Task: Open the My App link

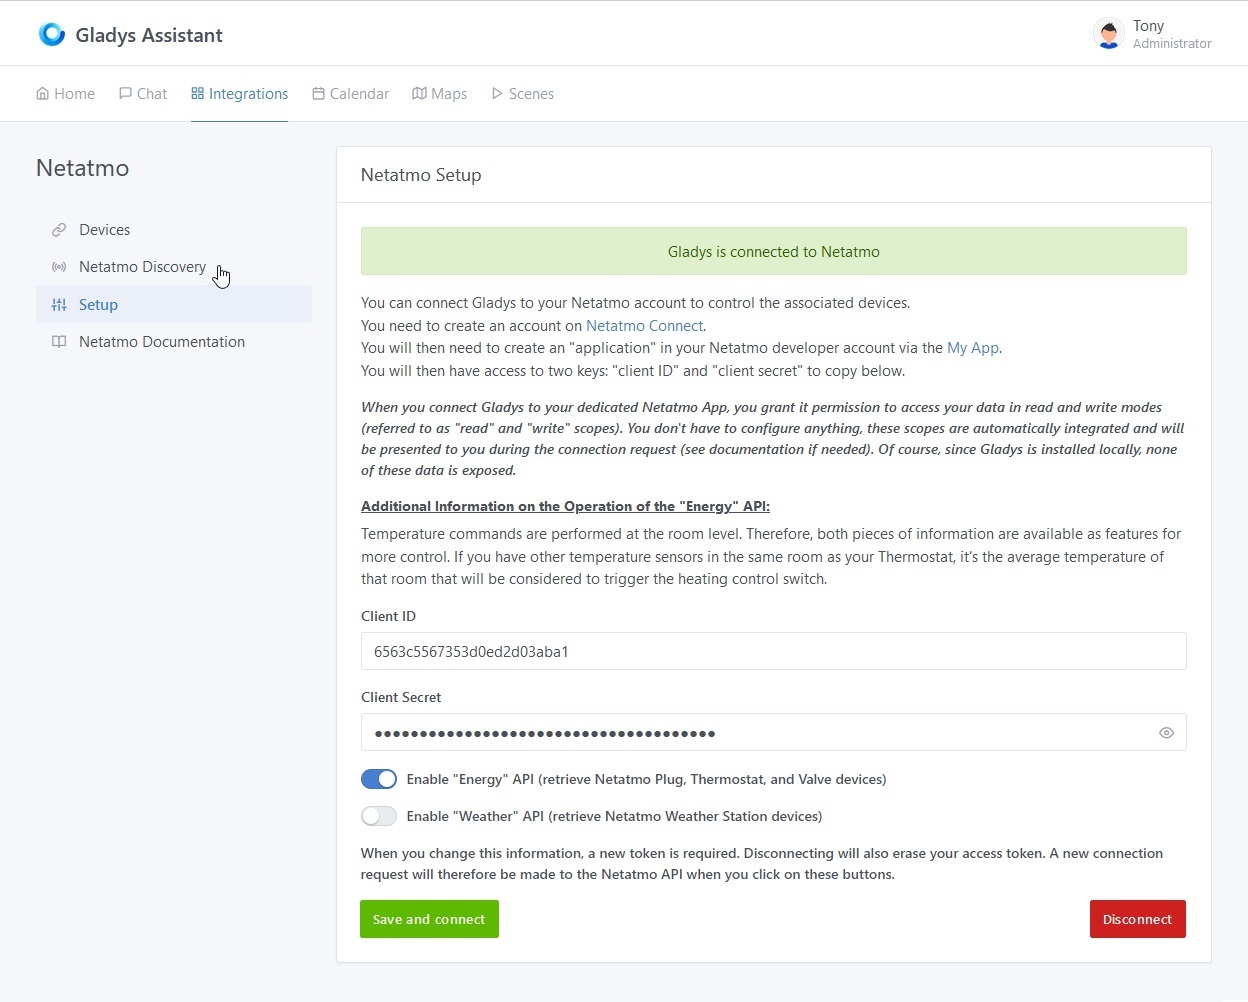Action: click(972, 348)
